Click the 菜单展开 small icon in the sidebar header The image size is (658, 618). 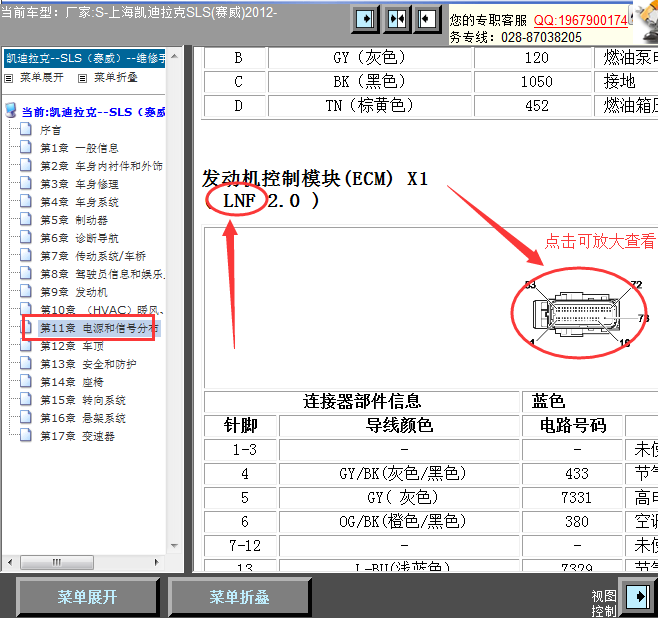tap(8, 78)
